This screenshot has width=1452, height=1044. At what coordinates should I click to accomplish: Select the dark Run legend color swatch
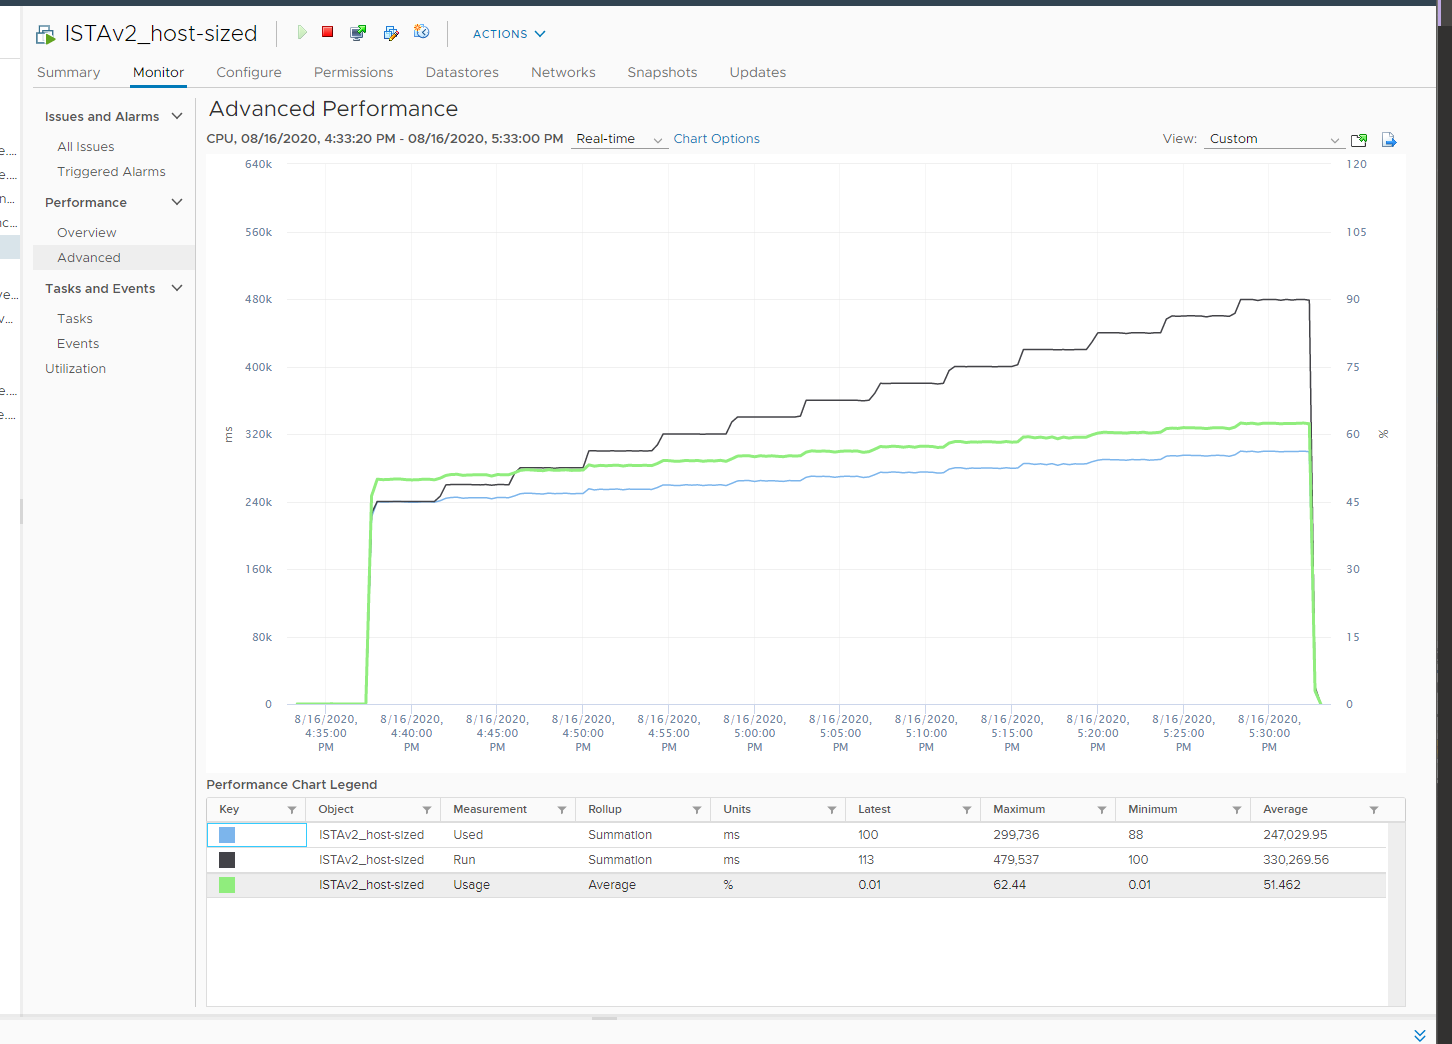[227, 860]
